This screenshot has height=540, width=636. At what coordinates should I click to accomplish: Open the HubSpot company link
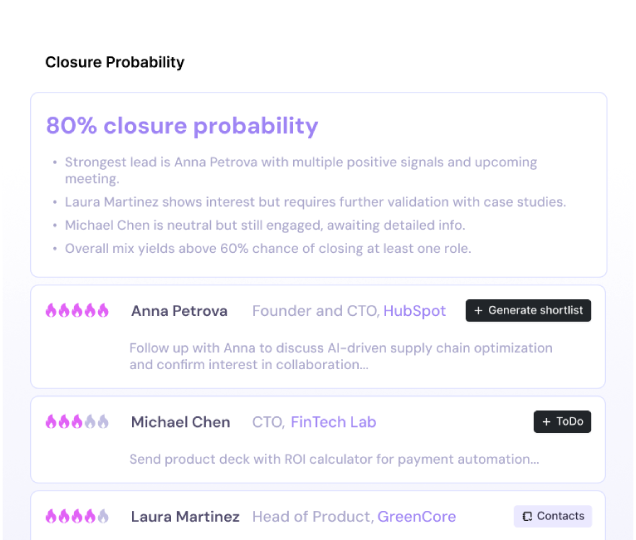coord(414,311)
